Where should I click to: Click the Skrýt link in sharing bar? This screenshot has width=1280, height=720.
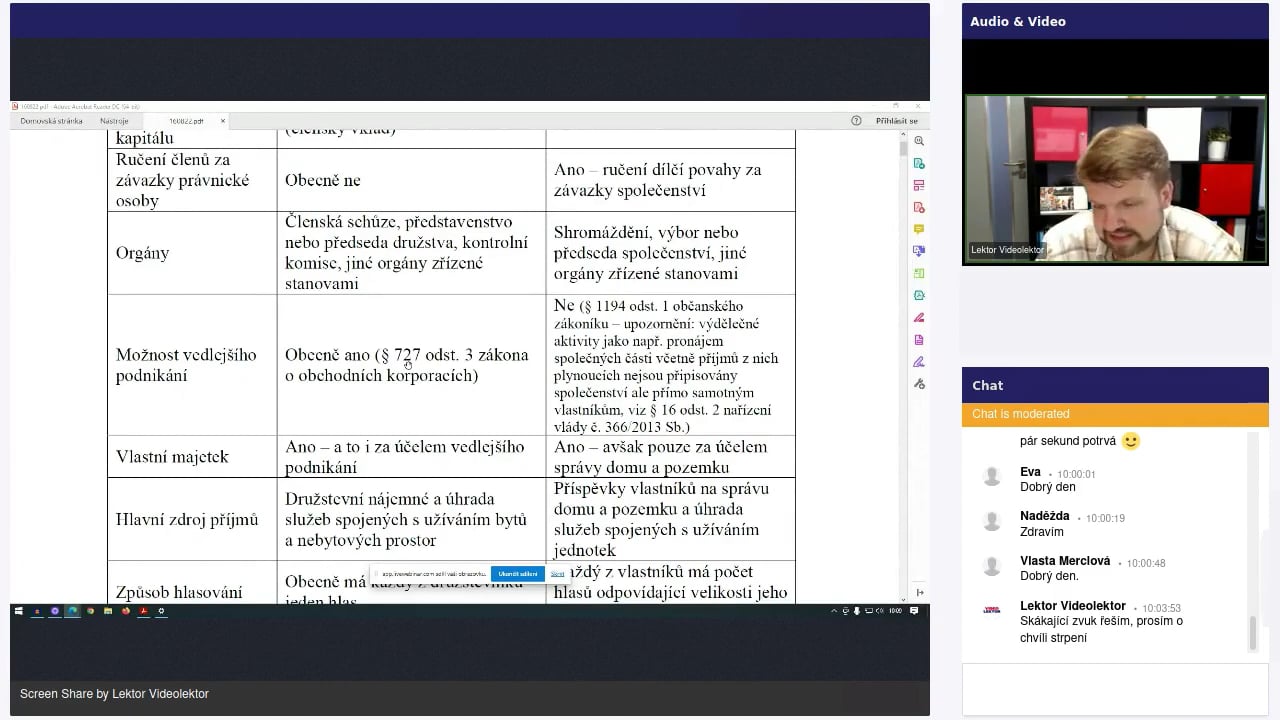pos(557,574)
